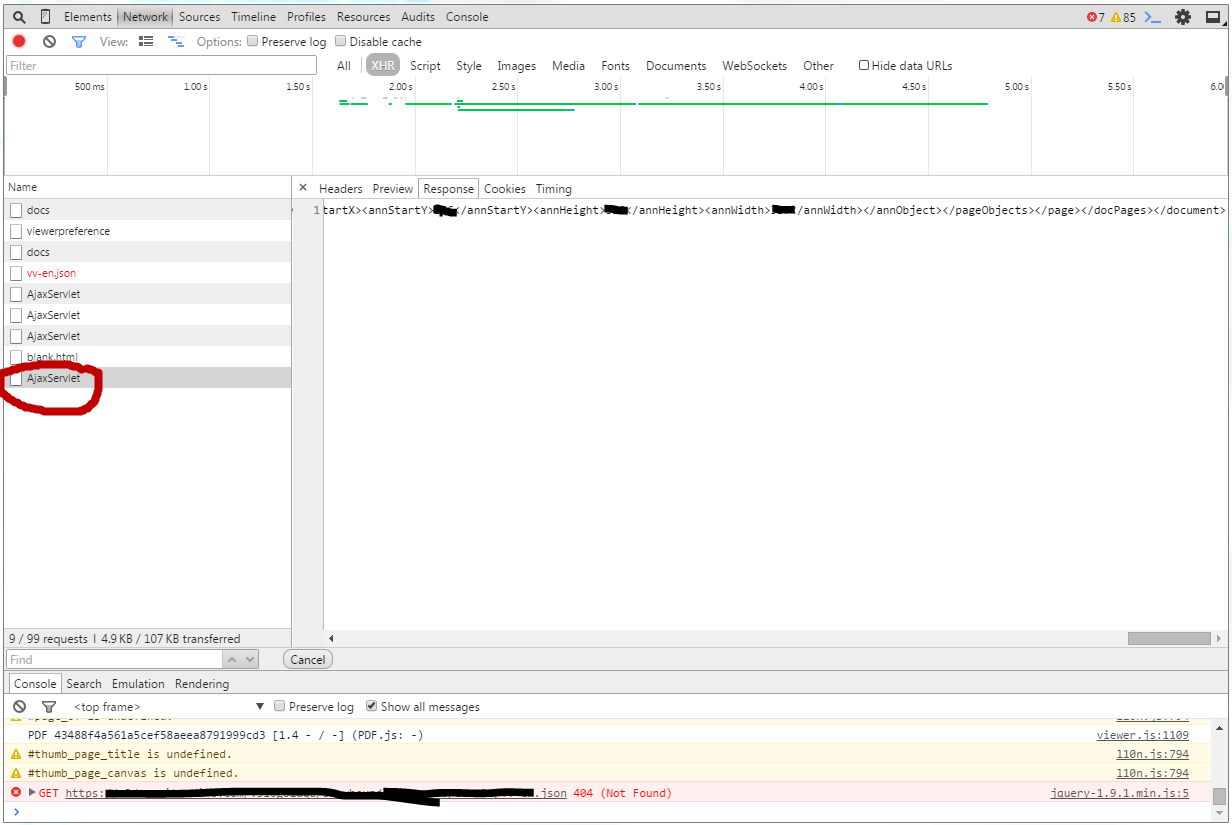This screenshot has height=825, width=1232.
Task: Open the jquery-1.9.1.min.js:5 source link
Action: point(1120,793)
